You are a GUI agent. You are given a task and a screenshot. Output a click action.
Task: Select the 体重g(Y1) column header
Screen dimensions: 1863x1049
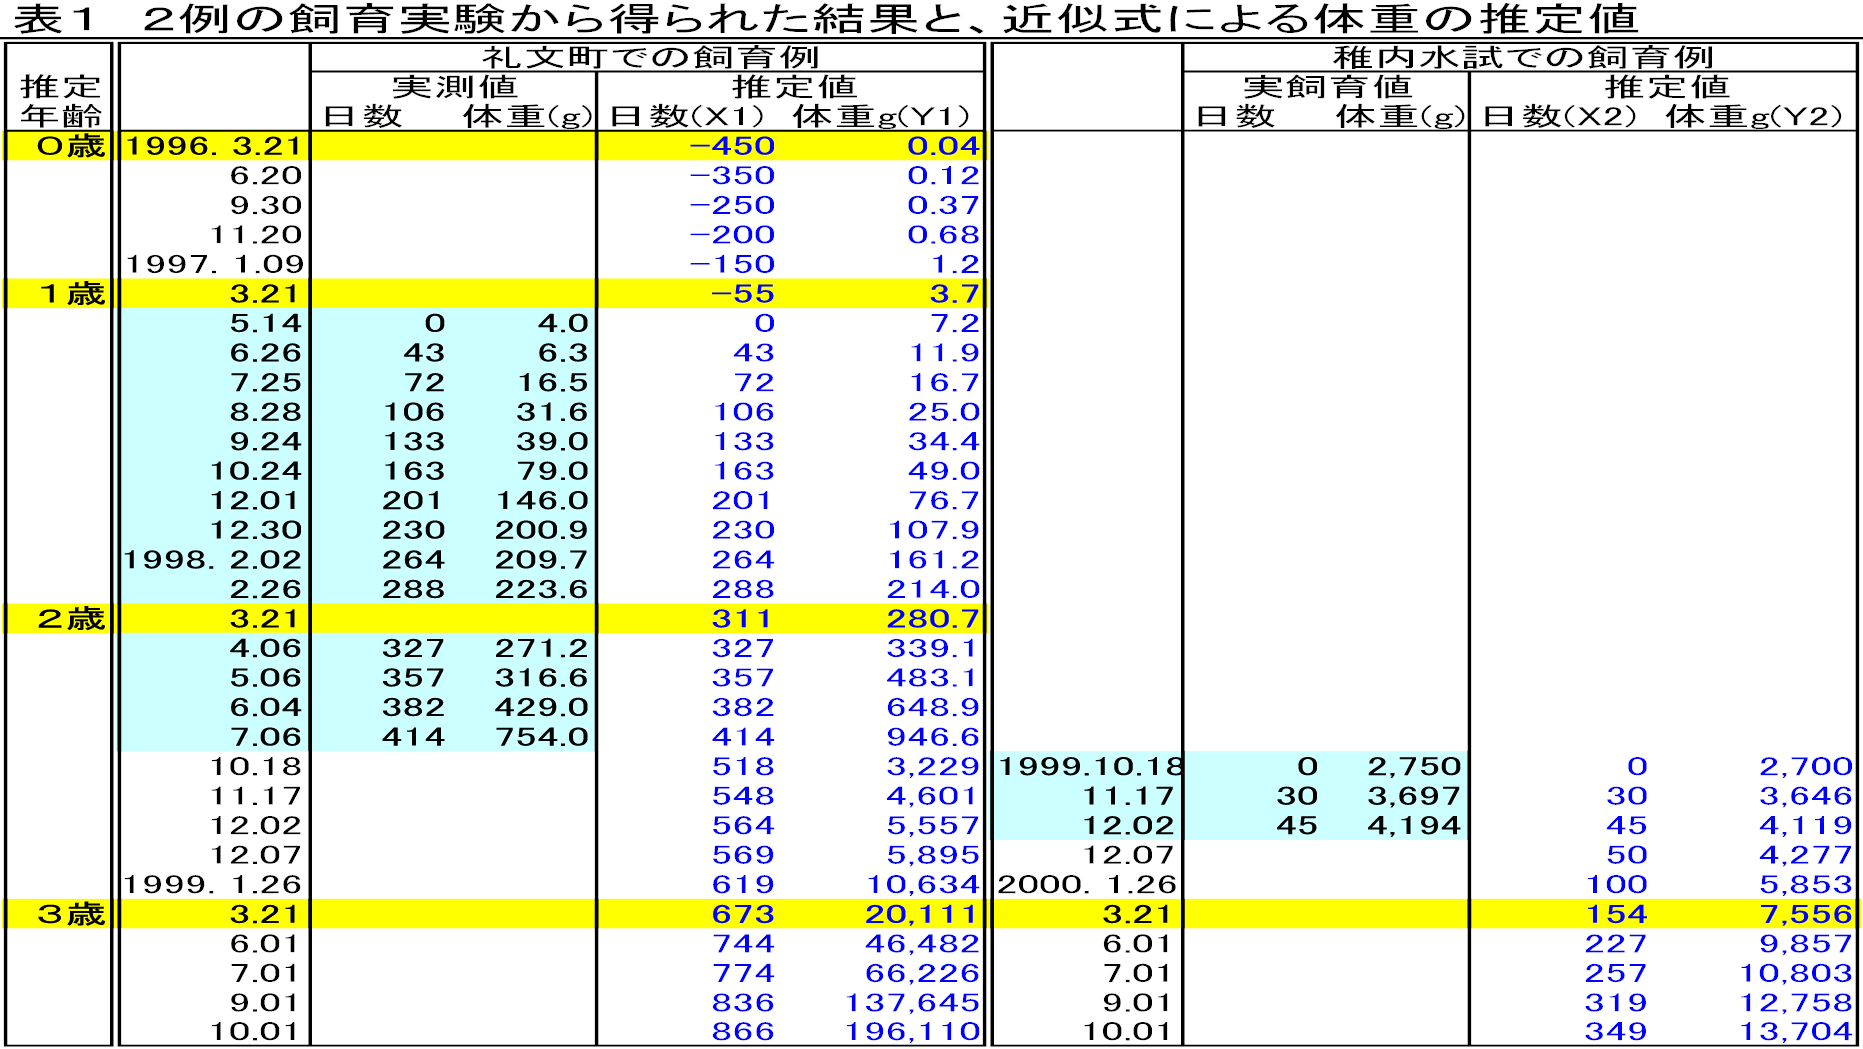(881, 117)
